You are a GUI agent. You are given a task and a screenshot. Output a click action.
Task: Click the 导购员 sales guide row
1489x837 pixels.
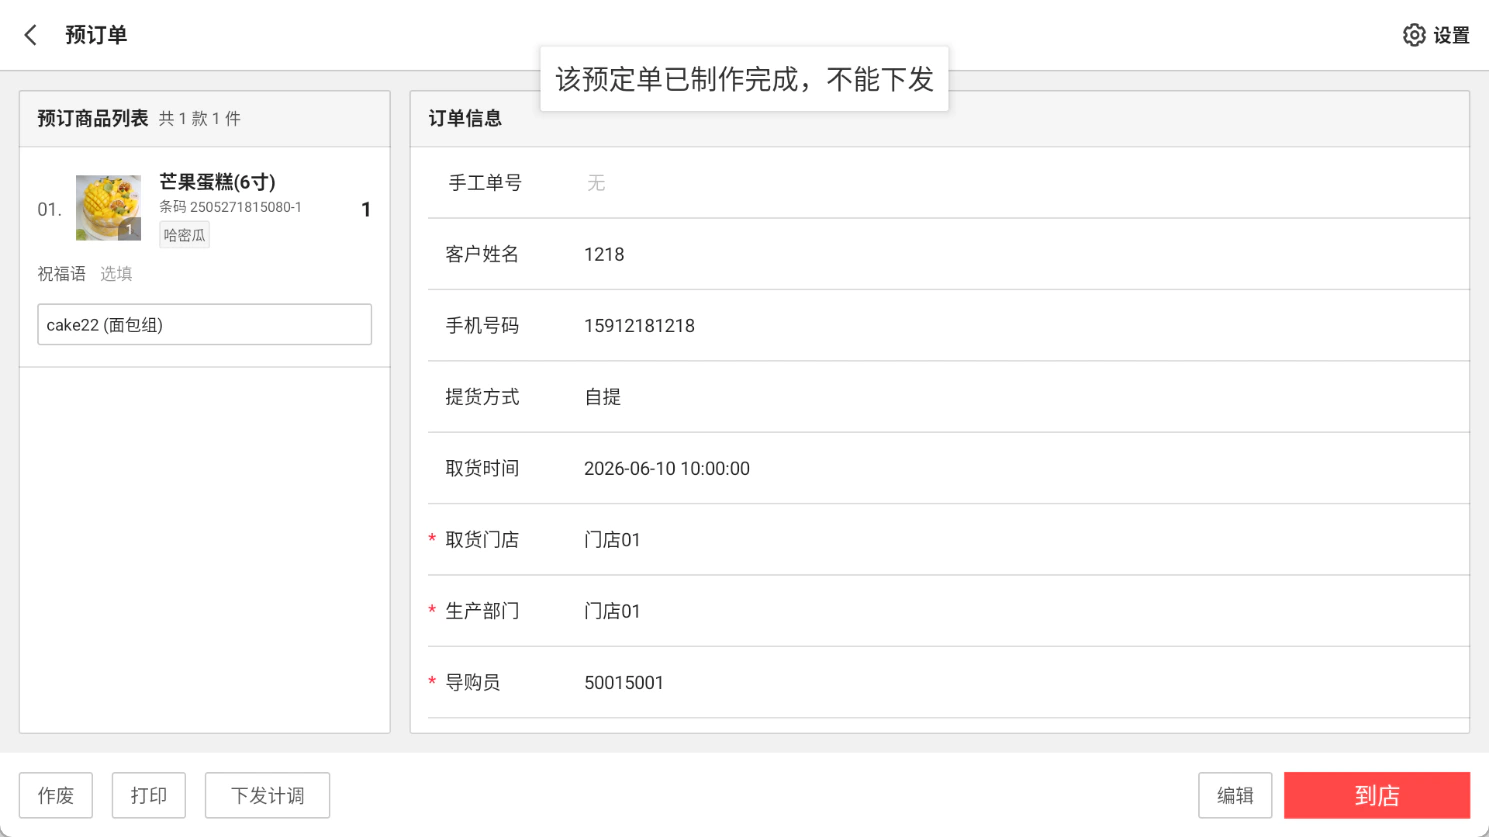click(x=948, y=683)
